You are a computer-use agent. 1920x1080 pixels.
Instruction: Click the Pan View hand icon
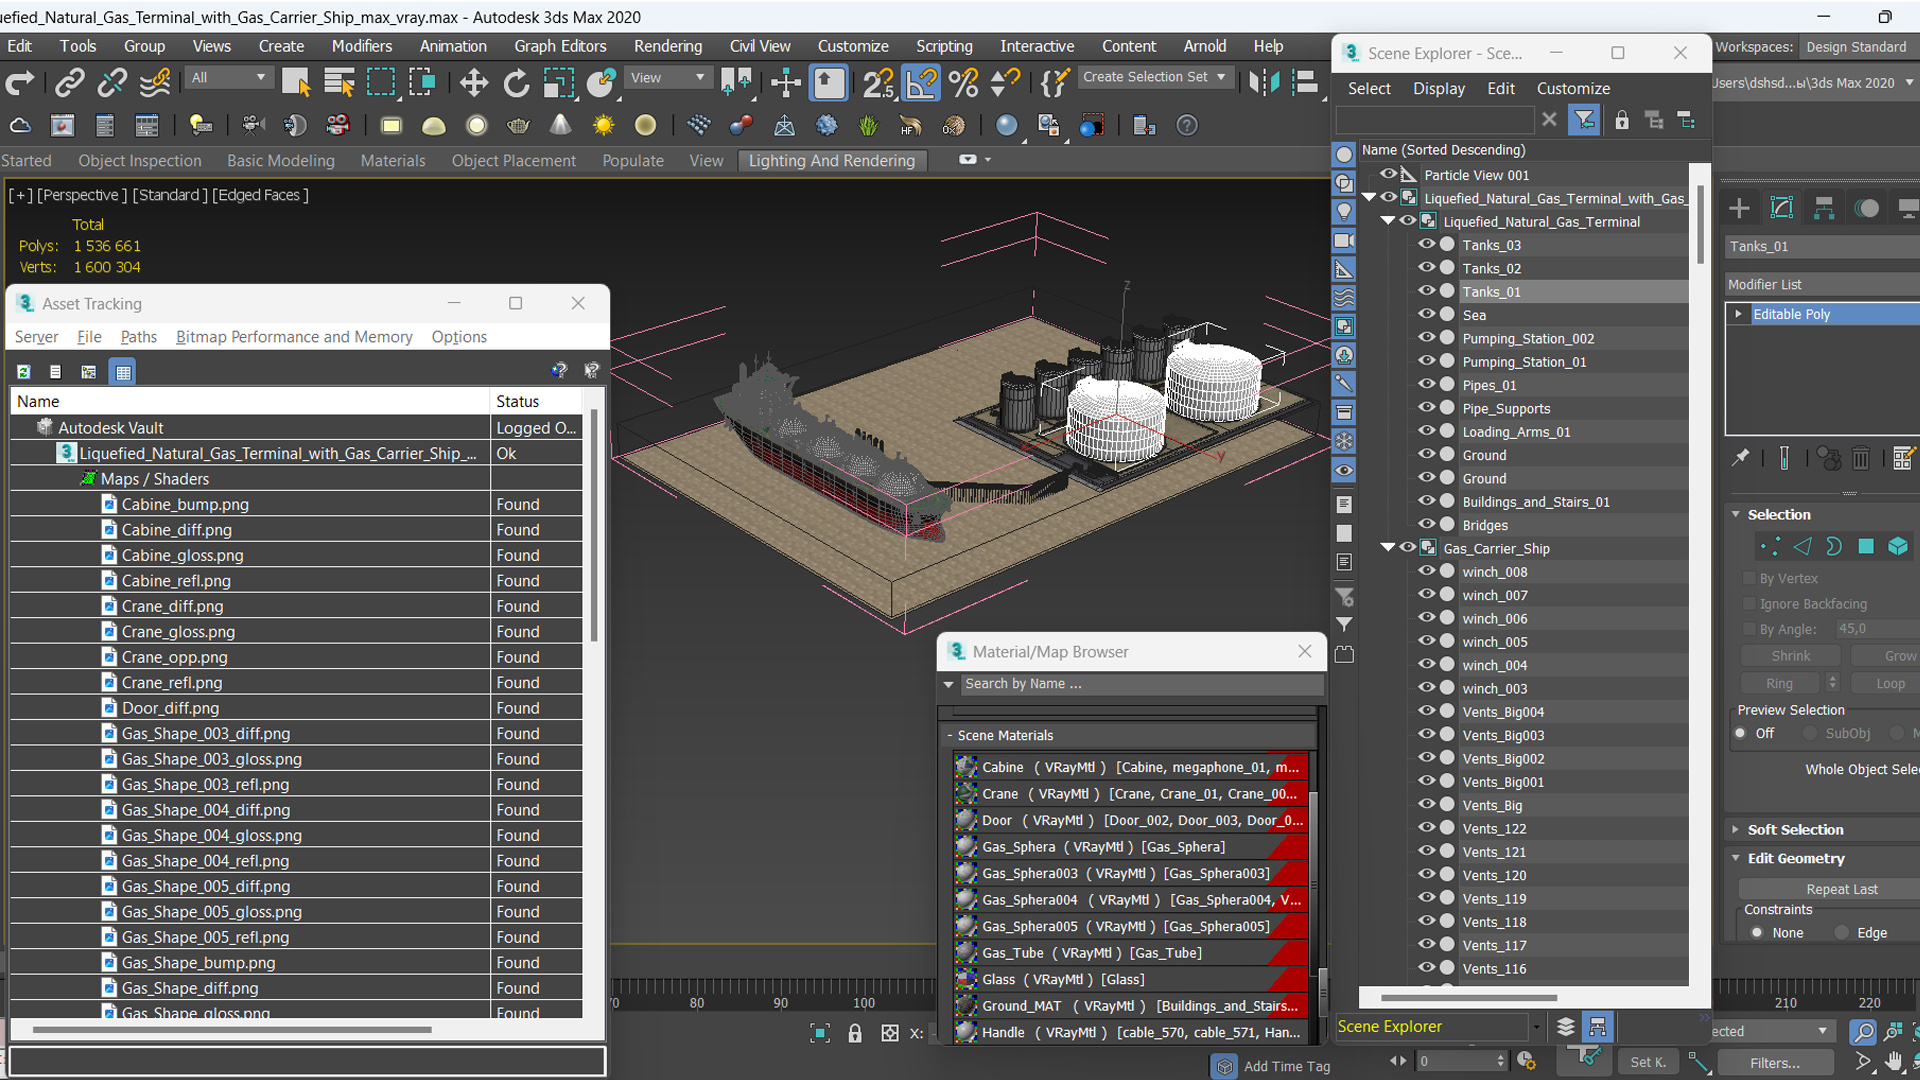point(1894,1062)
